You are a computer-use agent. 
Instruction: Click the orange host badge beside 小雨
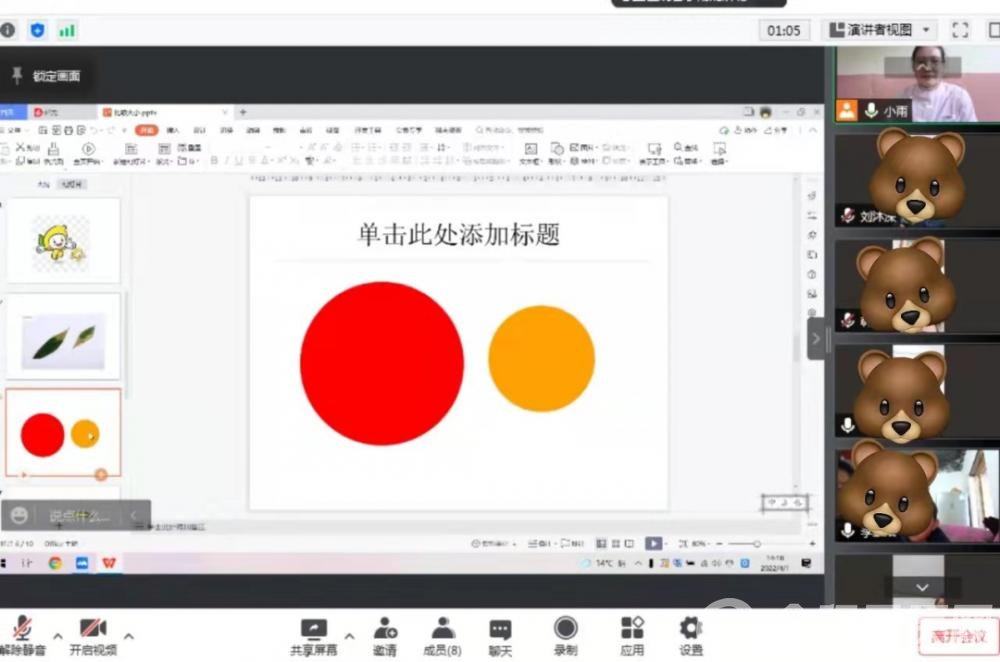(x=847, y=110)
